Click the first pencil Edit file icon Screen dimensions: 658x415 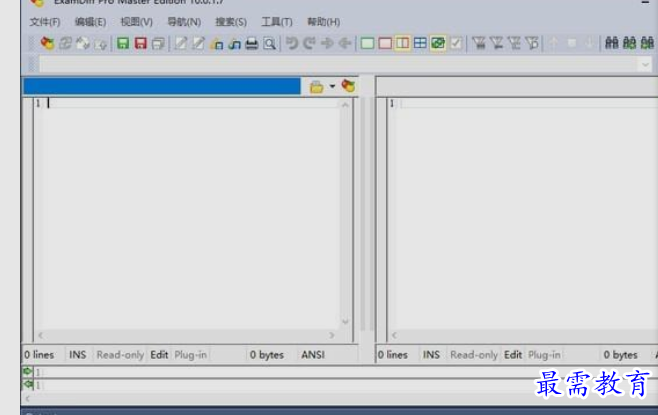tap(180, 43)
